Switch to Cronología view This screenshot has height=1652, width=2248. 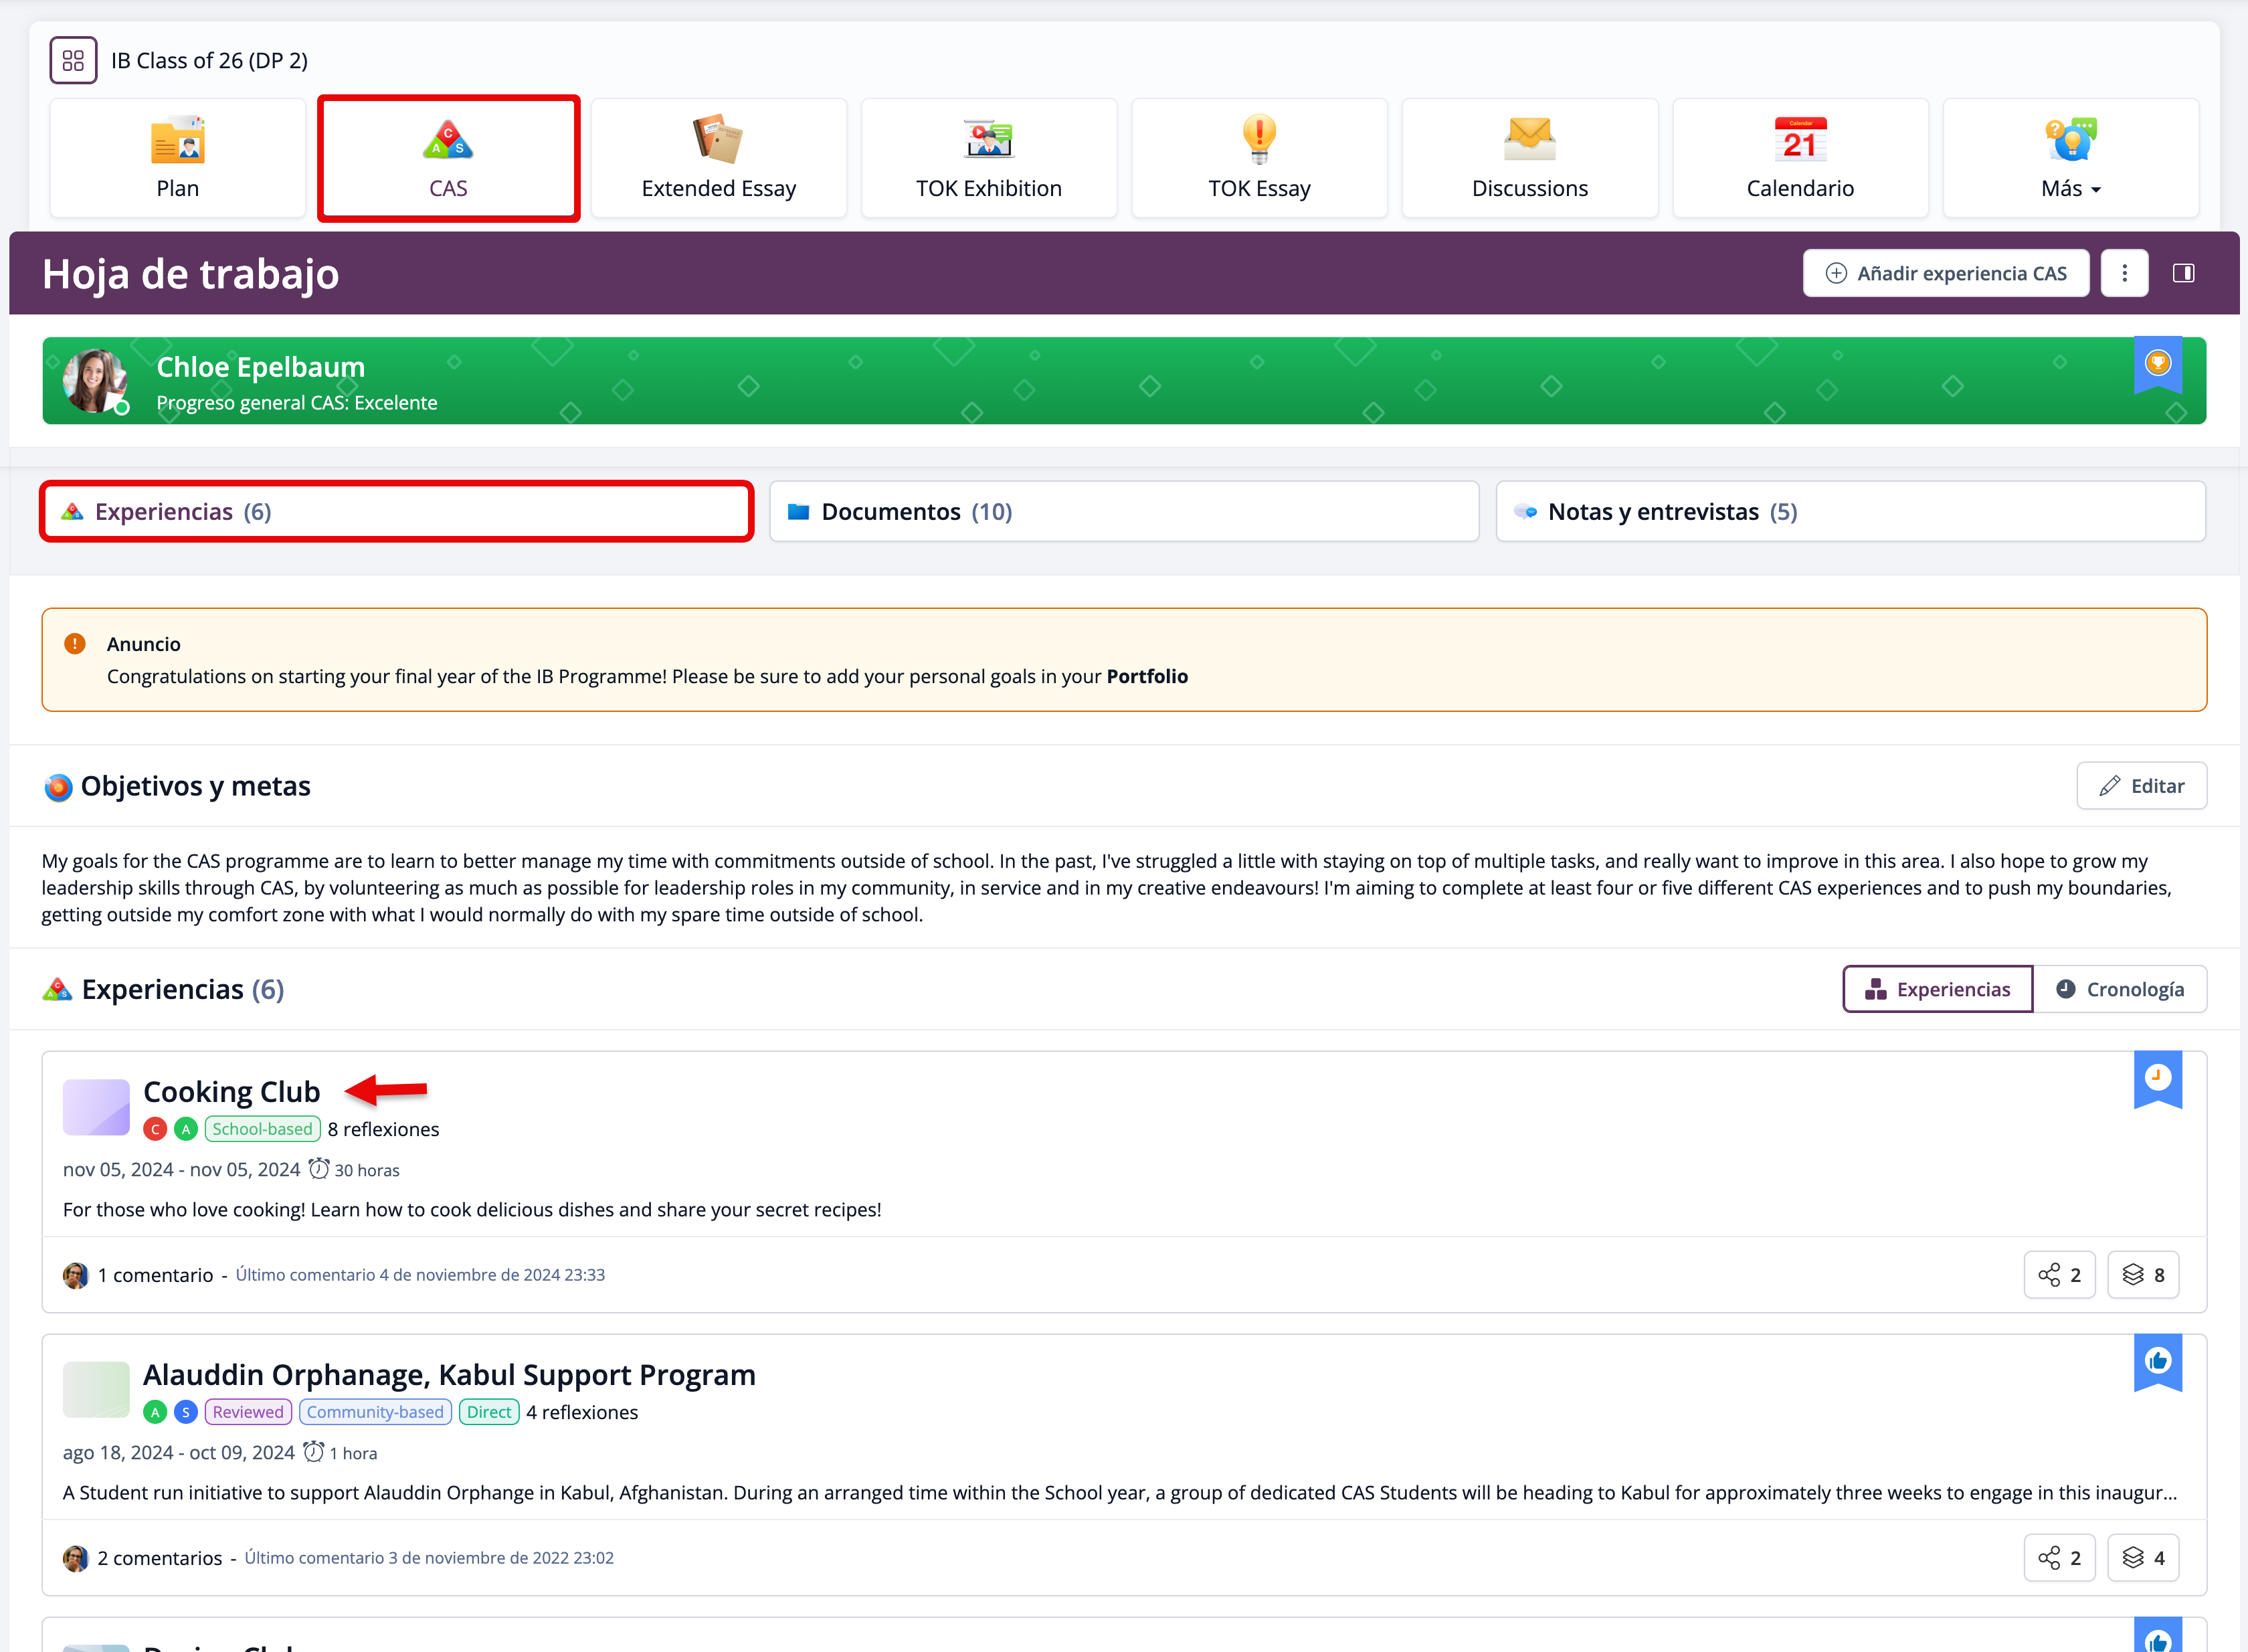click(2120, 989)
